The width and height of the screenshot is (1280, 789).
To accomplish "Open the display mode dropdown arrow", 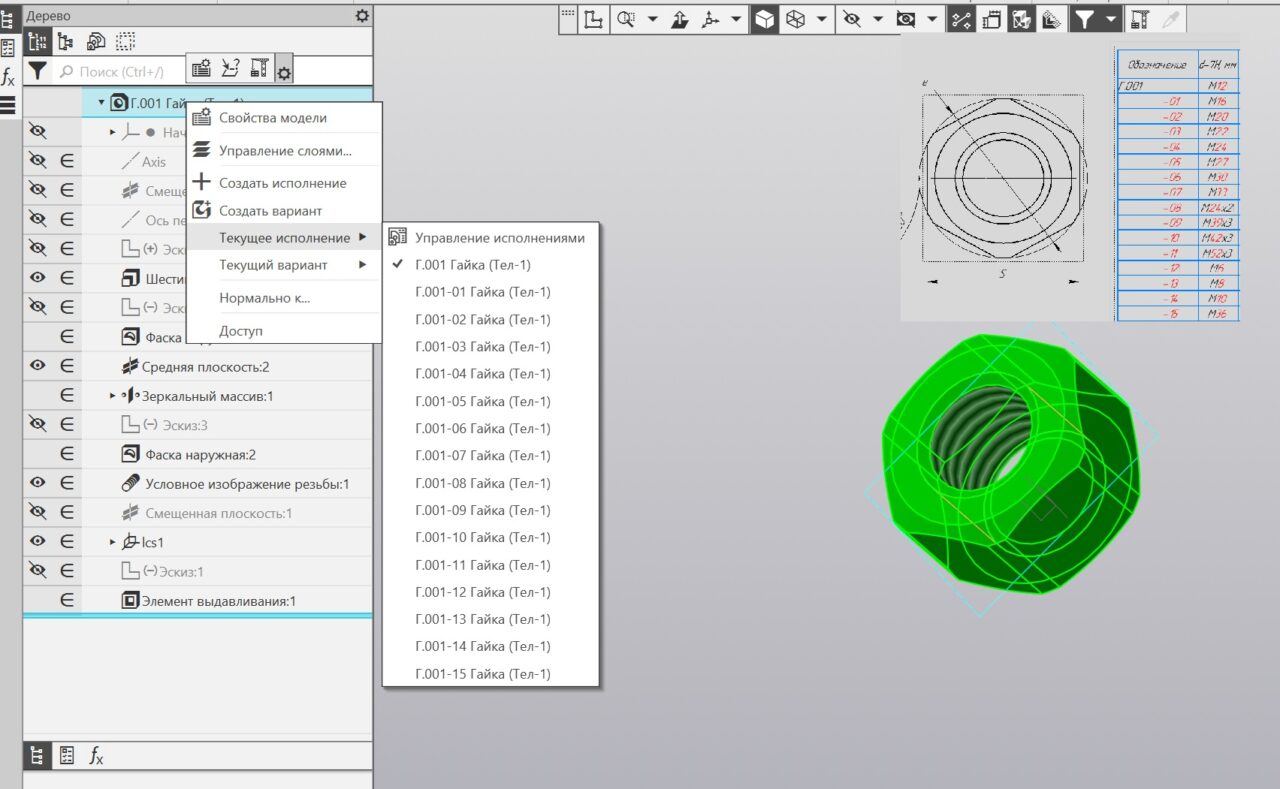I will click(x=821, y=19).
